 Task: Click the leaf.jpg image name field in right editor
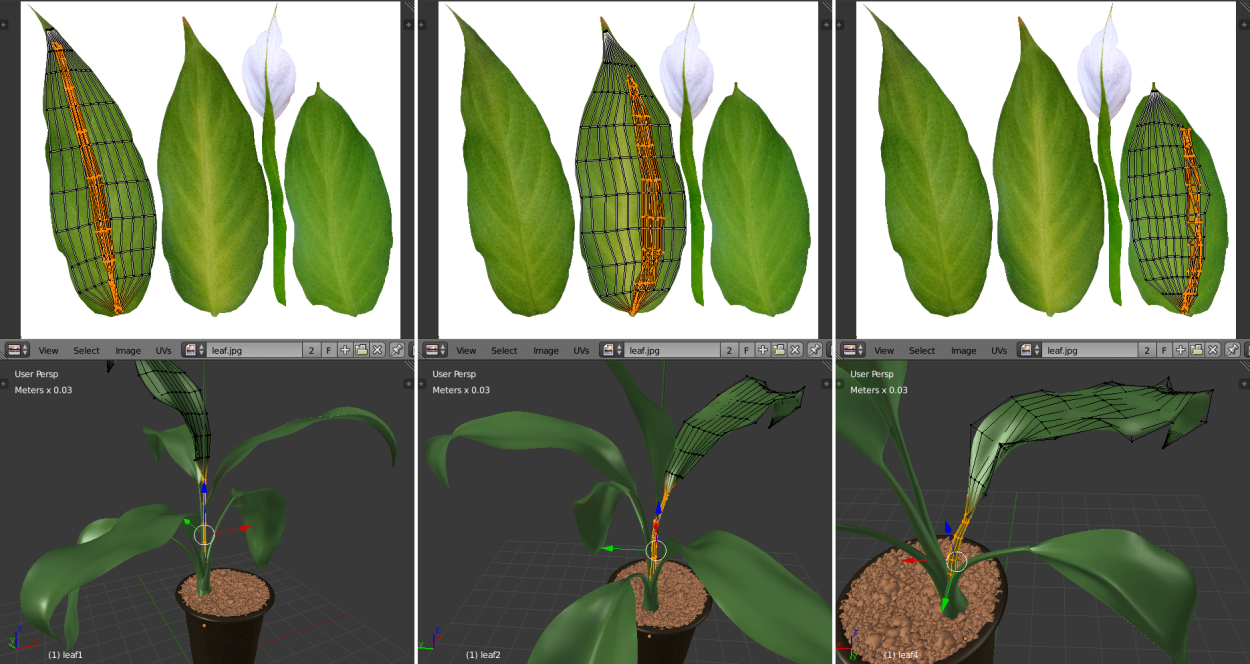click(x=1091, y=350)
